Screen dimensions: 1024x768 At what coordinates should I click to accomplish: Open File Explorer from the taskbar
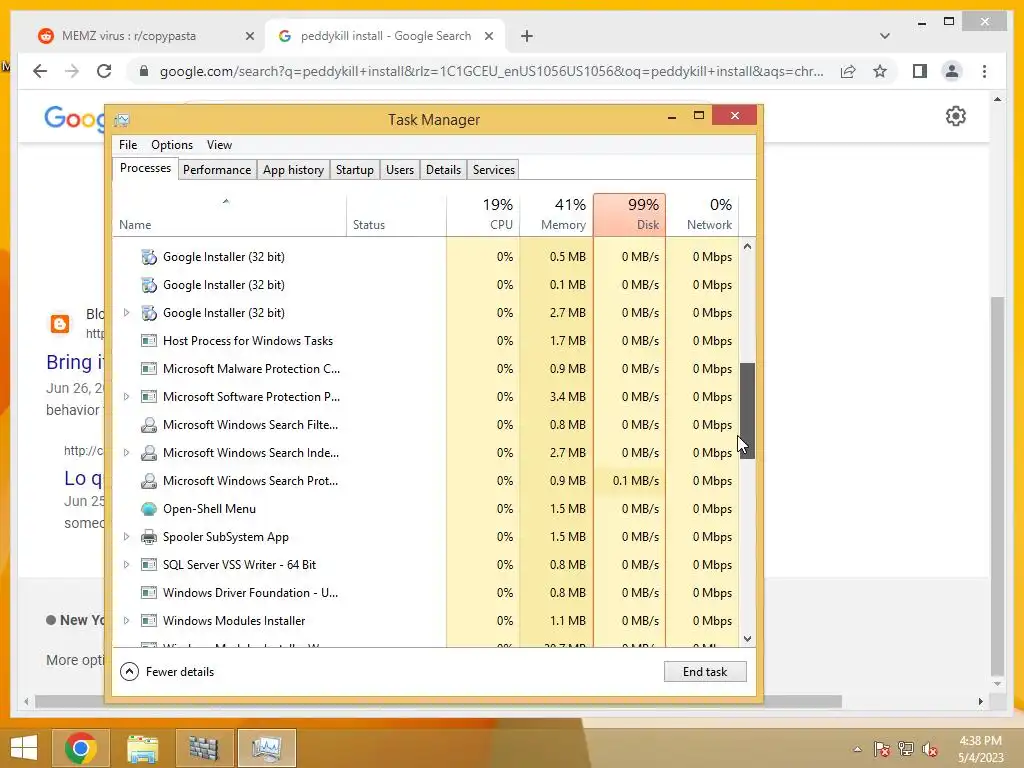point(143,748)
